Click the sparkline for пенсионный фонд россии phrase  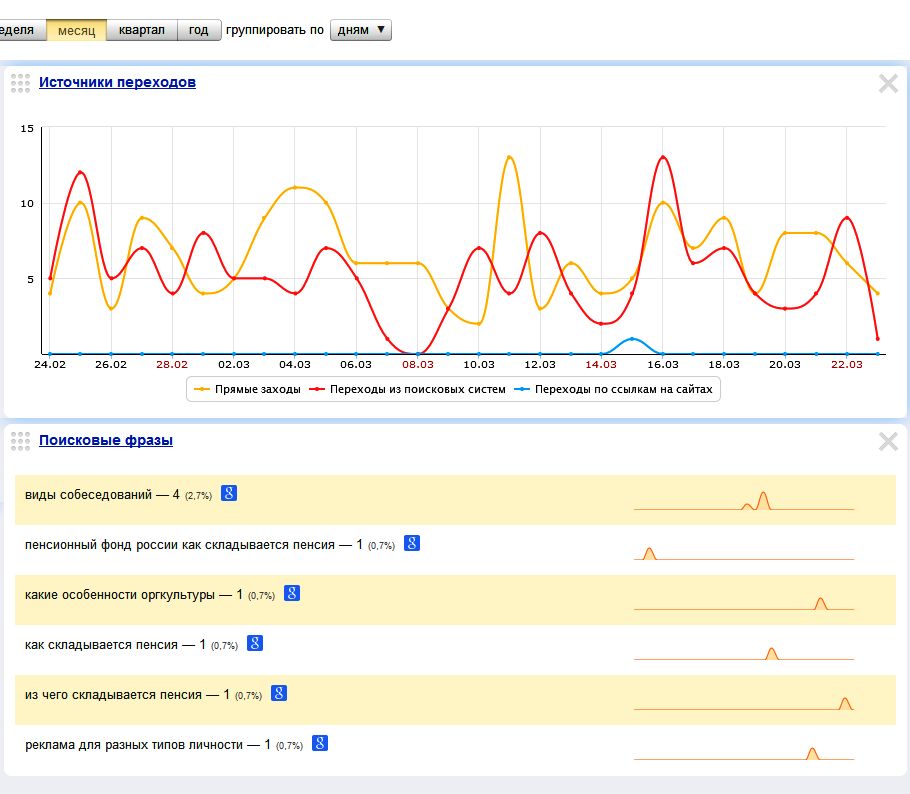point(743,553)
